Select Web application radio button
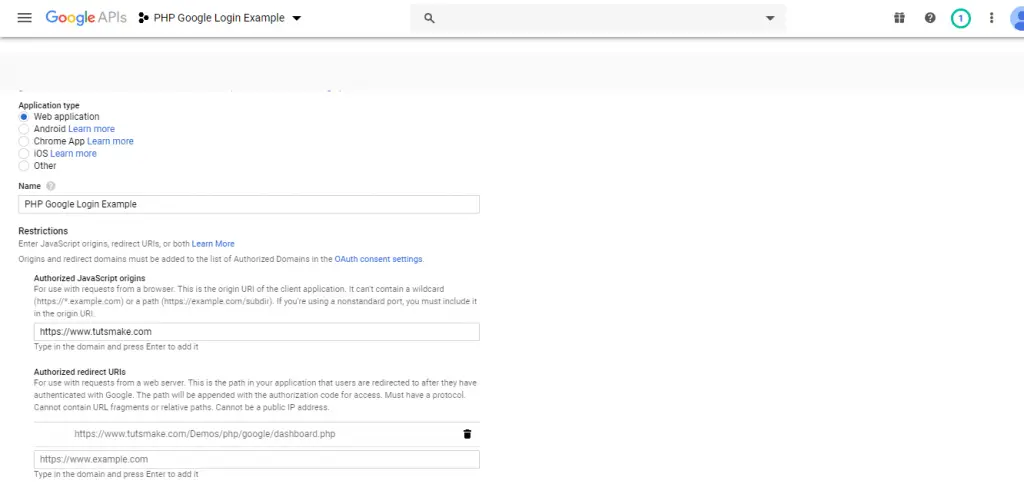Image resolution: width=1024 pixels, height=497 pixels. 24,117
